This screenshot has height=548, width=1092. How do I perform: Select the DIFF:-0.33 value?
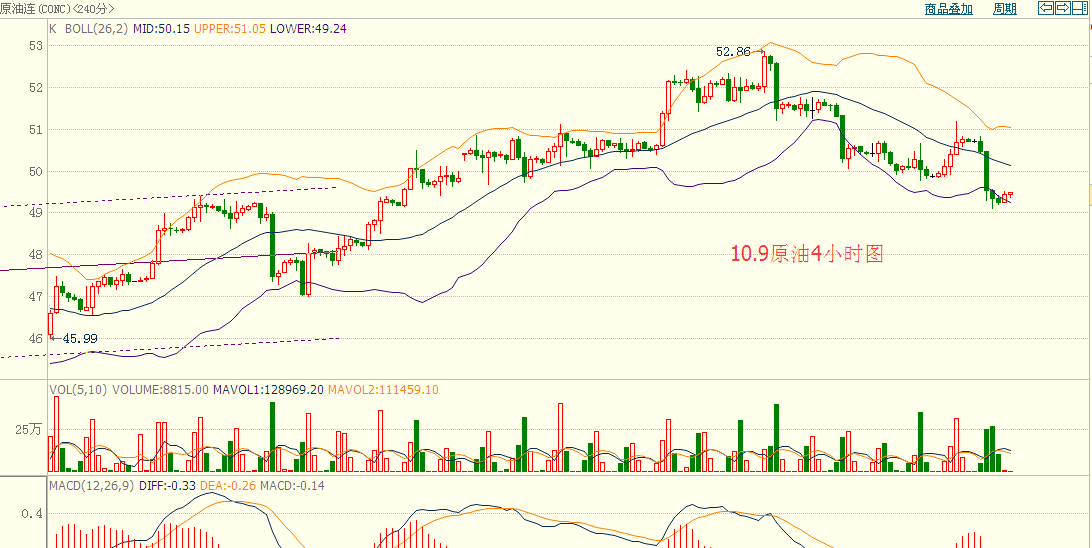click(x=168, y=485)
